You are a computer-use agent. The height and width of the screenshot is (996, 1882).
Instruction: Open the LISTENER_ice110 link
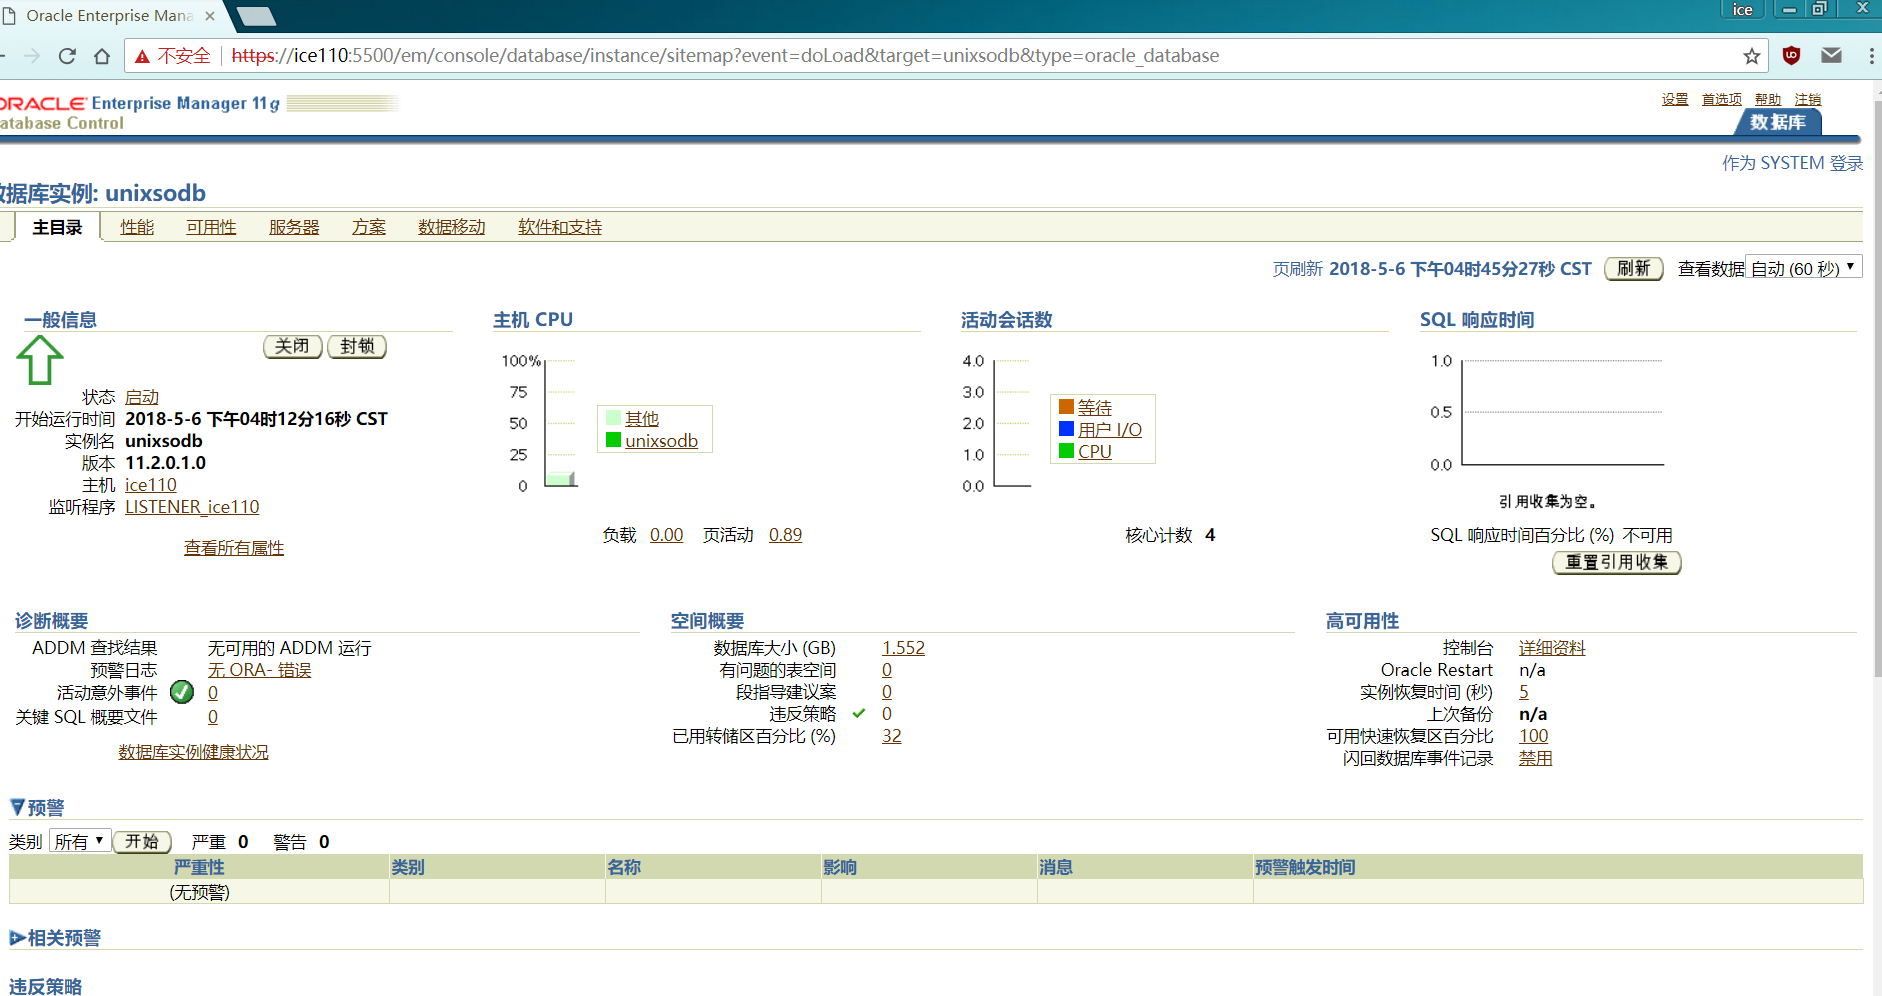(192, 507)
